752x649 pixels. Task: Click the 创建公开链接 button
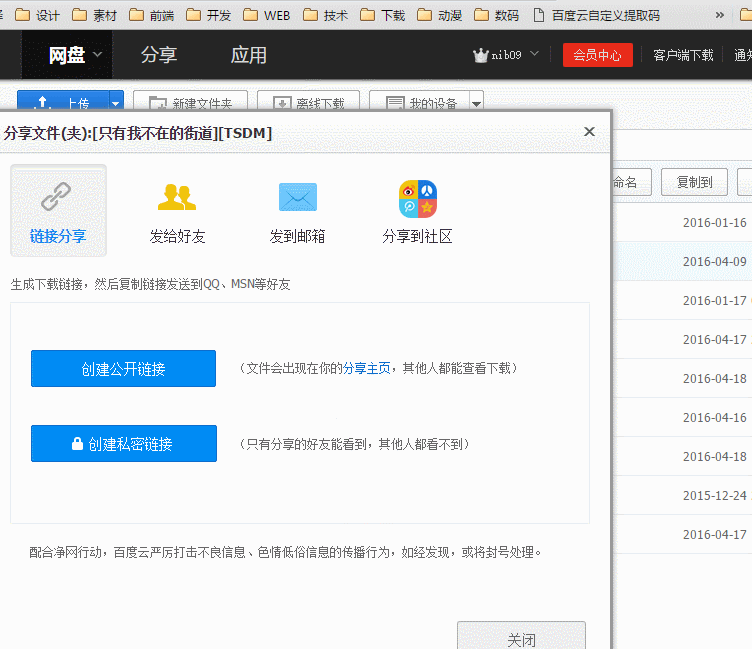[x=123, y=369]
